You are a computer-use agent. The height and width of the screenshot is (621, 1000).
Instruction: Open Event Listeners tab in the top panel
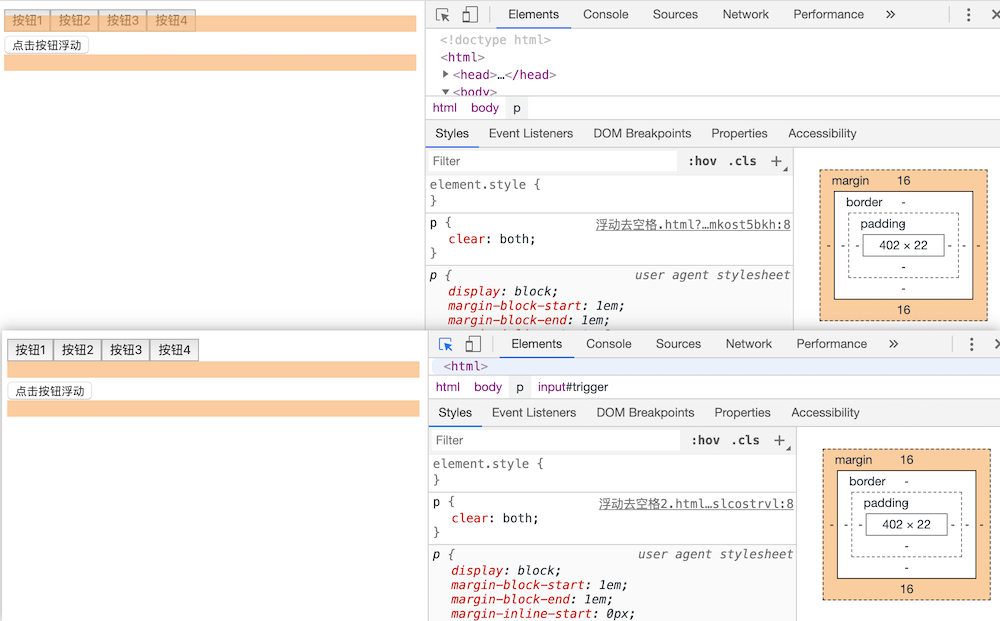531,134
